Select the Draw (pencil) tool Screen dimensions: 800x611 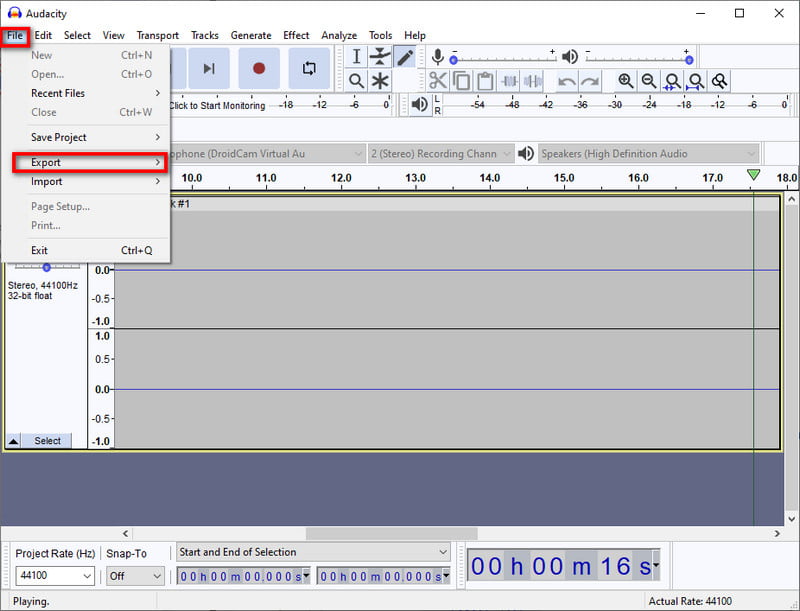(x=405, y=57)
